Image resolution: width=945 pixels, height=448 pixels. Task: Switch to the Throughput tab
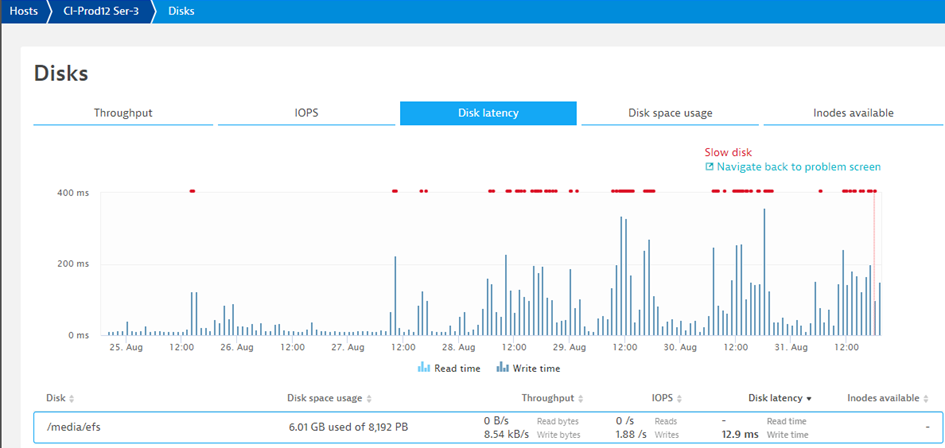click(123, 113)
